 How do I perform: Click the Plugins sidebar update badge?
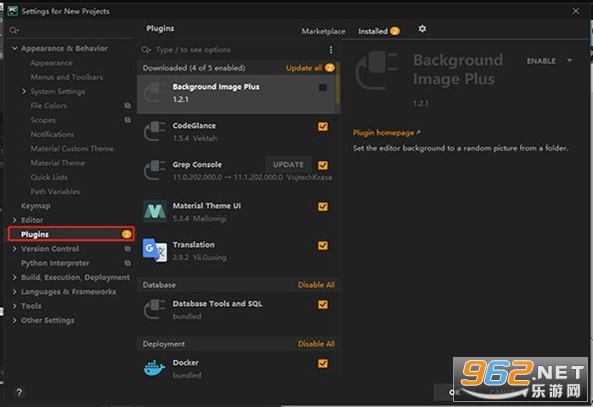pos(127,234)
